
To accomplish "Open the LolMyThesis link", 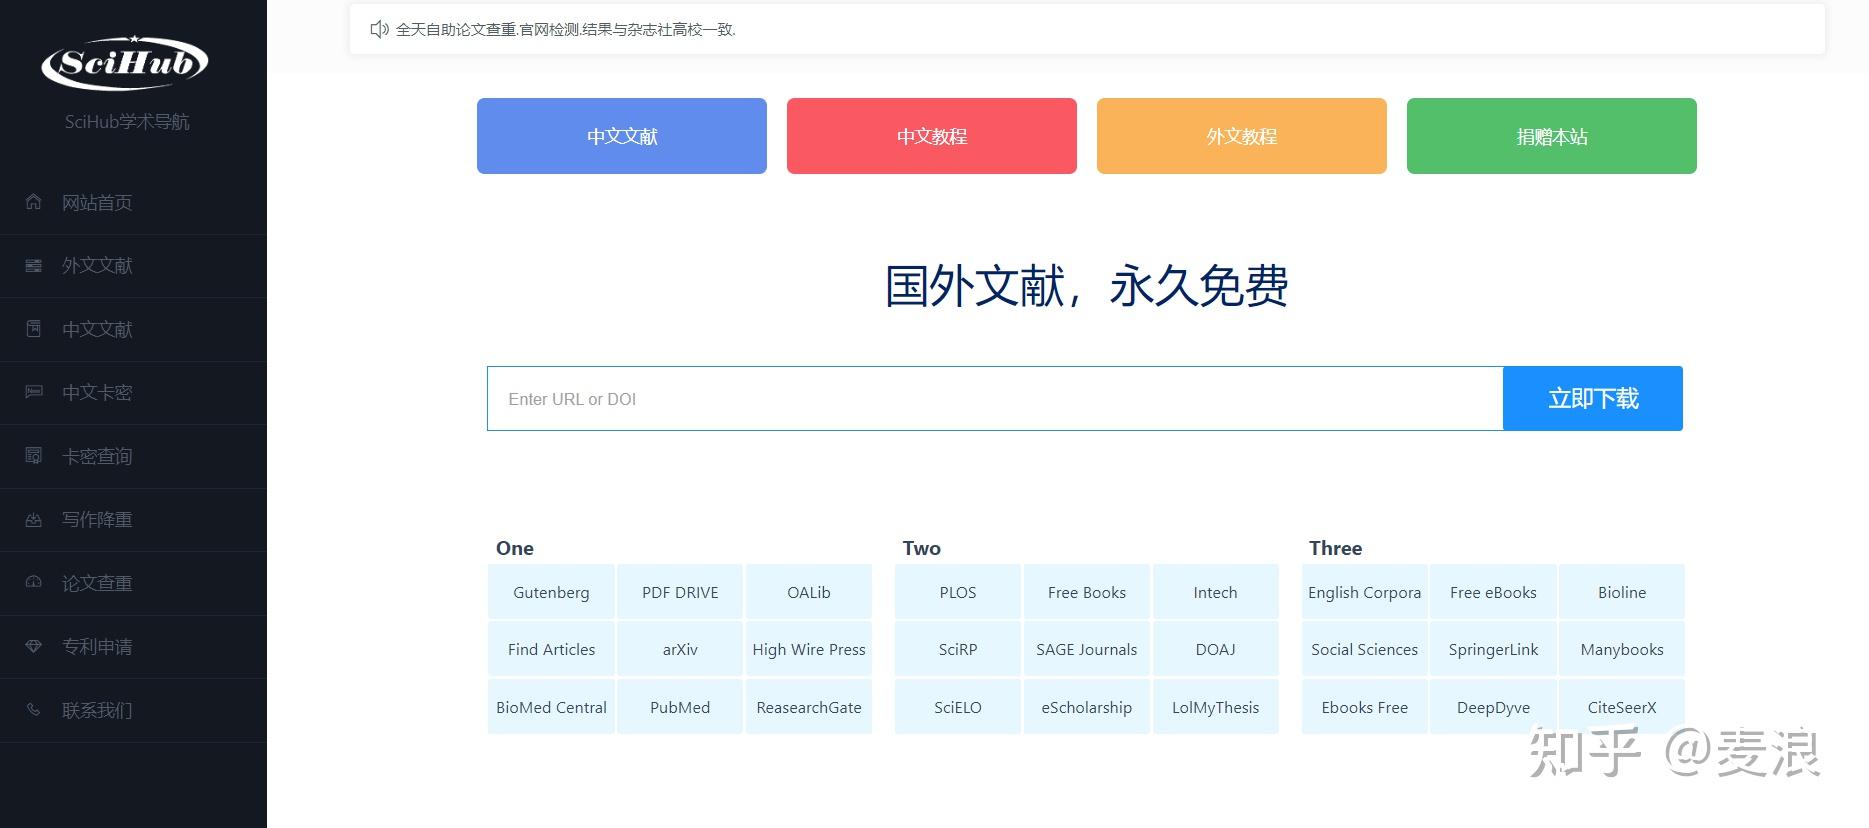I will [1216, 707].
